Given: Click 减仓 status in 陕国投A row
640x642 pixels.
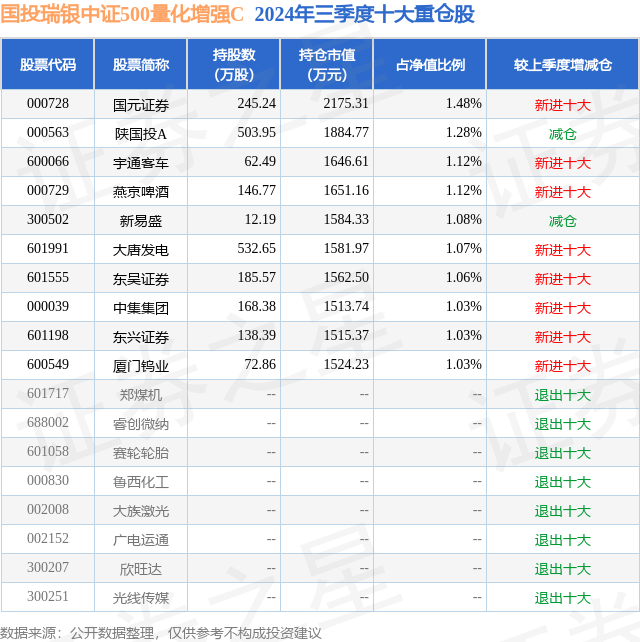Looking at the screenshot, I should [563, 134].
